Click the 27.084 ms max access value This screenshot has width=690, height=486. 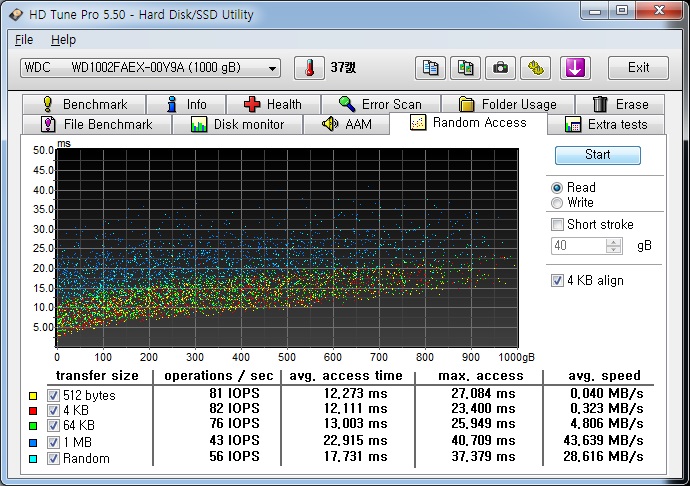483,393
